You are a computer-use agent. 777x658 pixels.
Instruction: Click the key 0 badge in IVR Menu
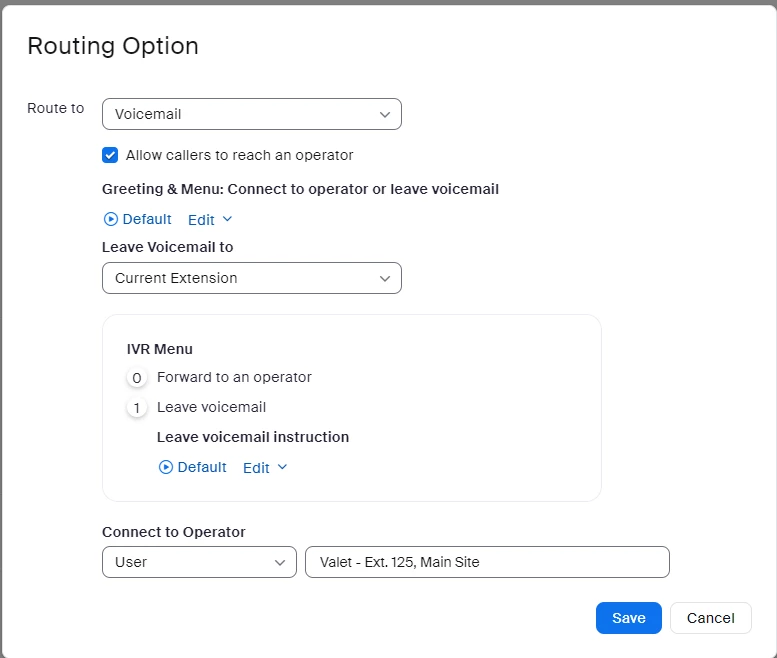tap(137, 378)
